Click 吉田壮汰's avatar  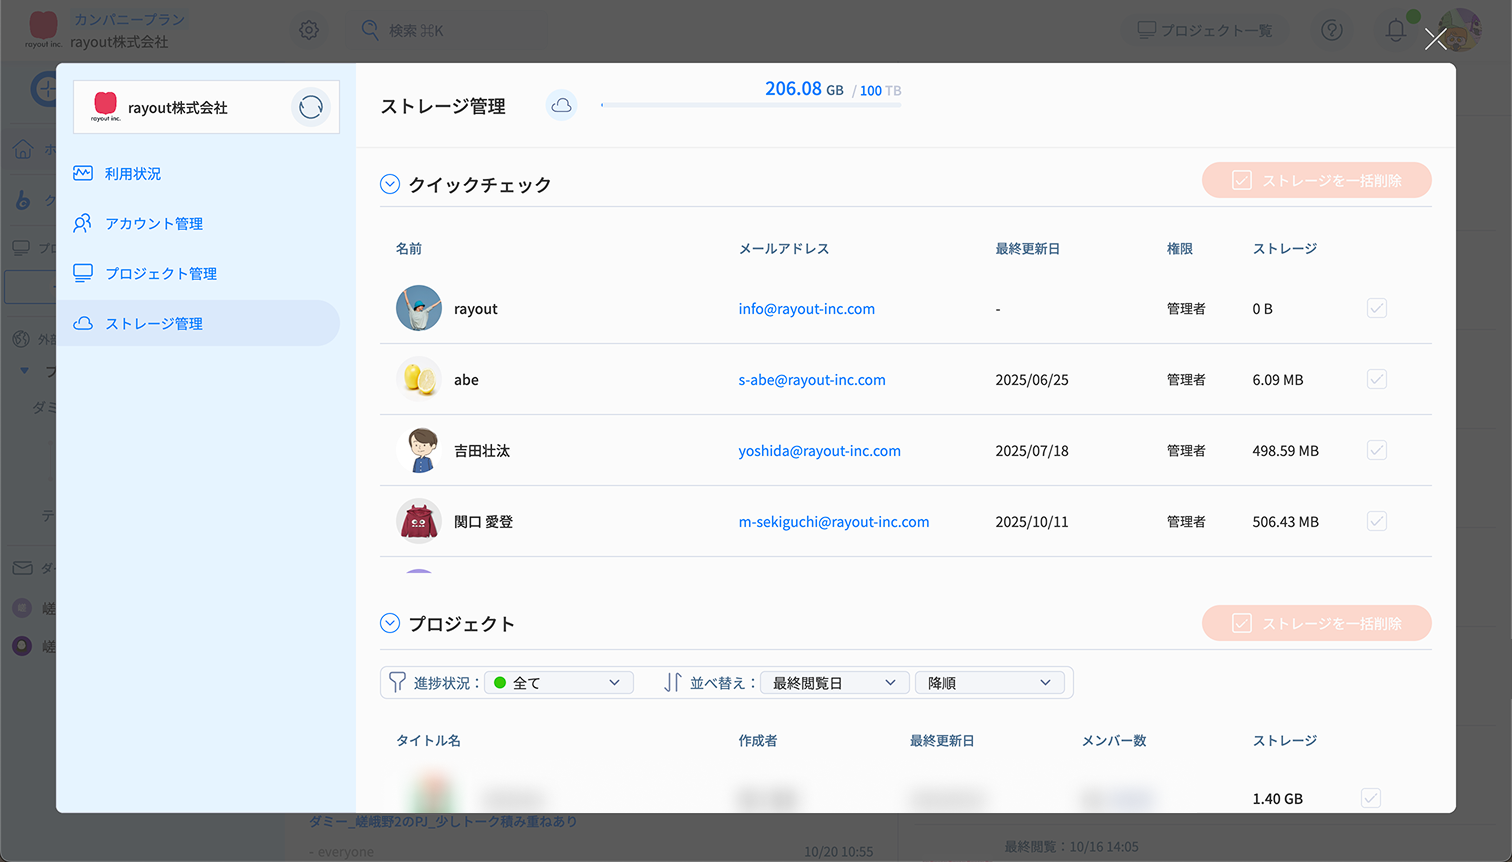[419, 450]
